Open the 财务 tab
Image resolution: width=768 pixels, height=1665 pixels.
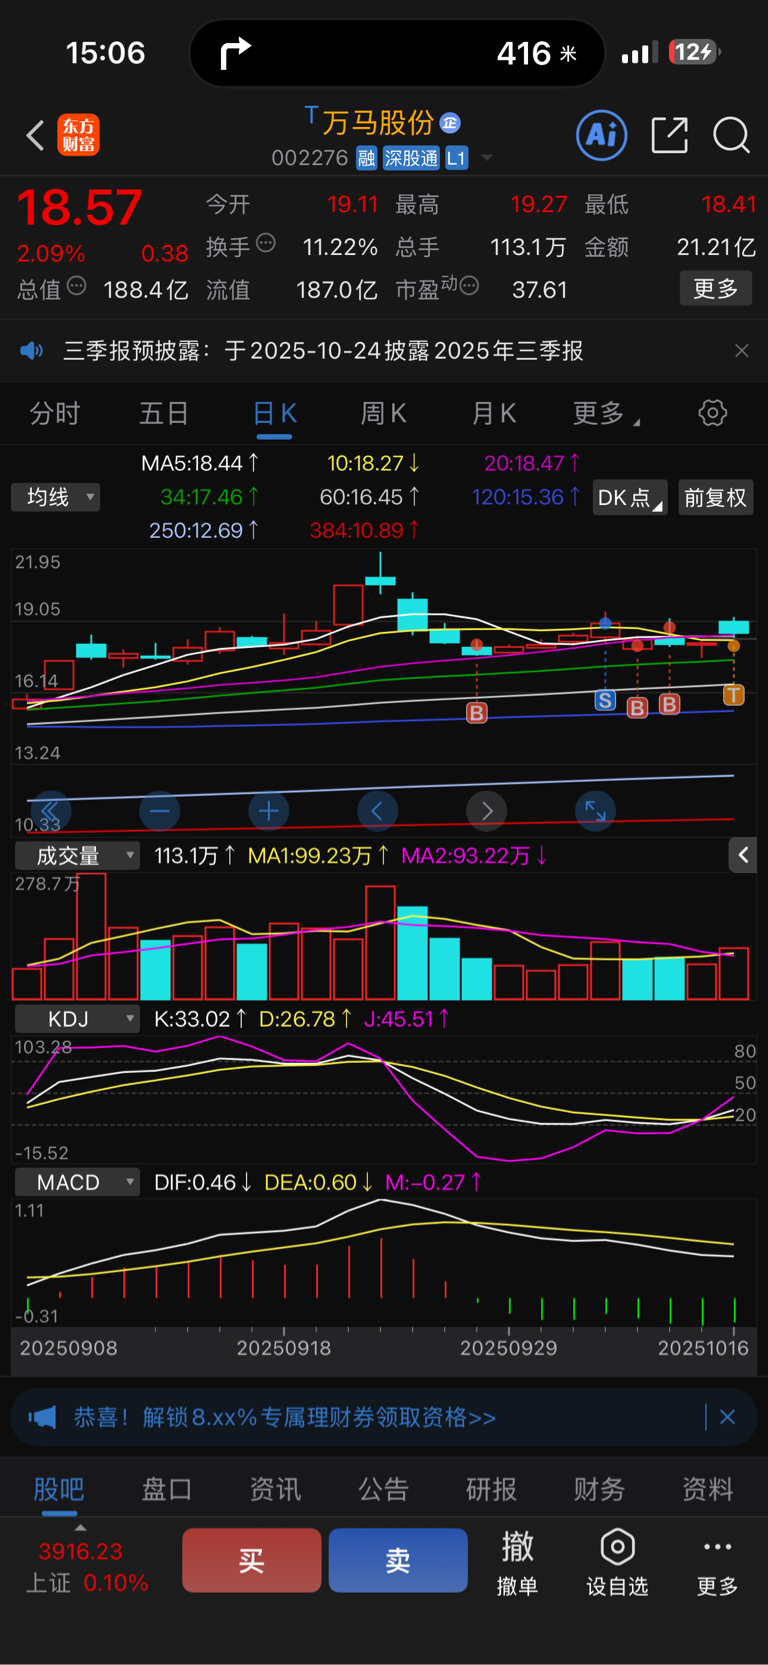(599, 1489)
